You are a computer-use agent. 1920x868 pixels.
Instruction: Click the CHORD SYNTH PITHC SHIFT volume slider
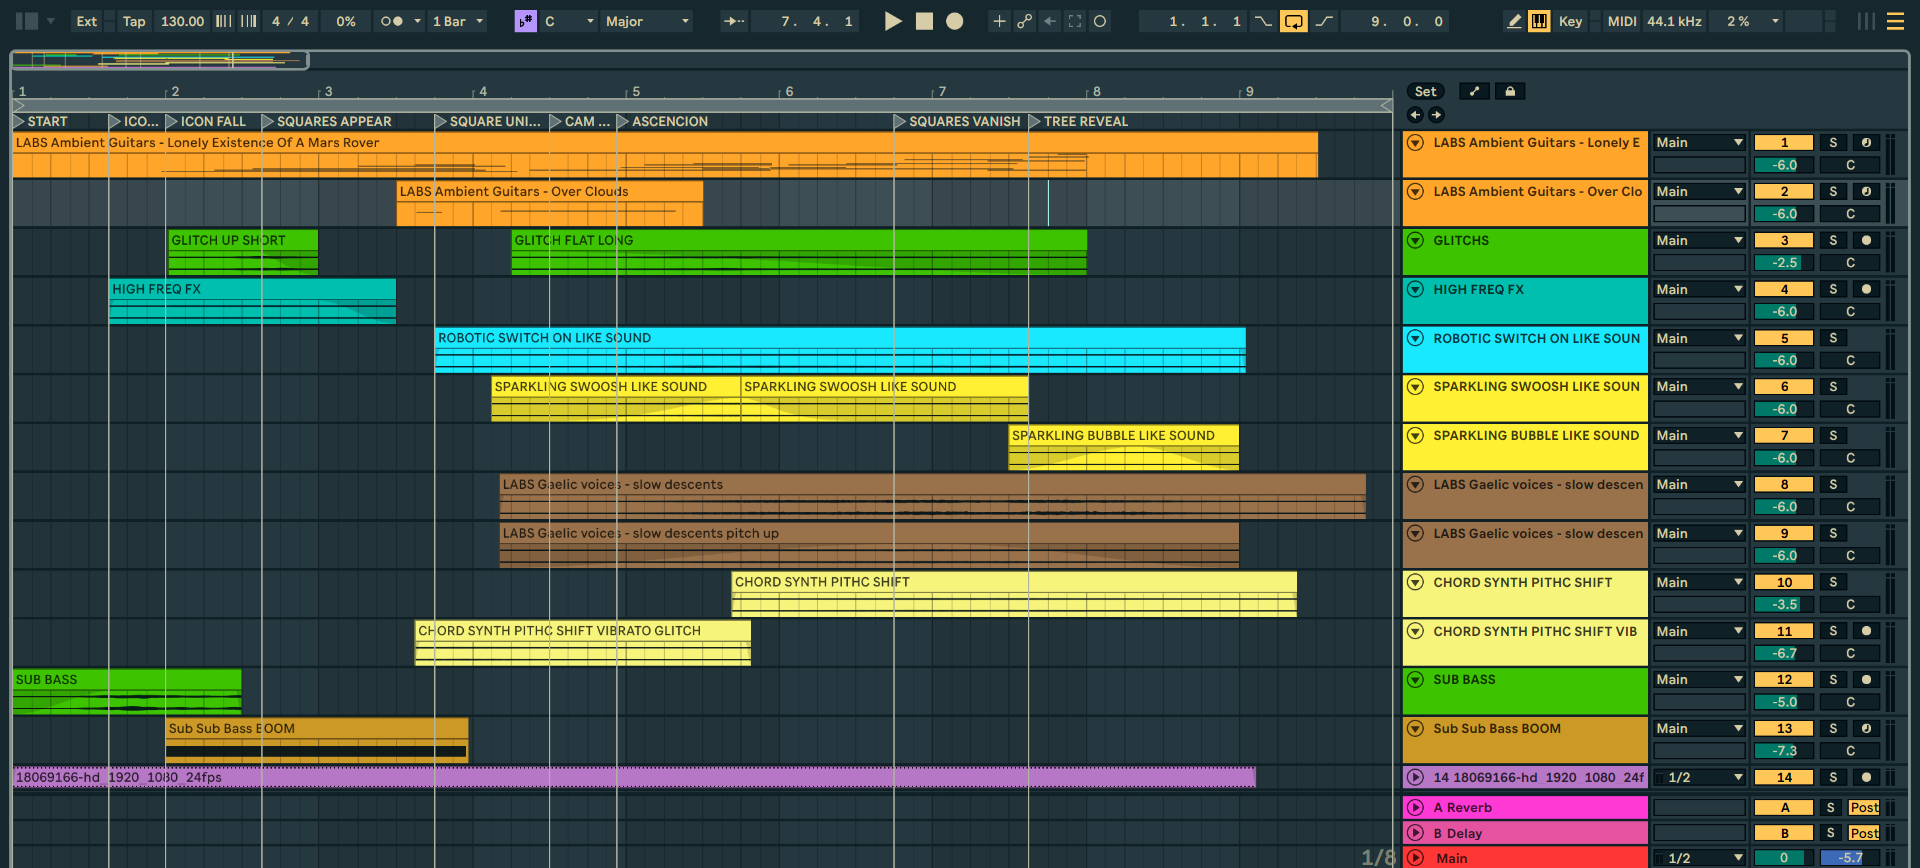(x=1784, y=604)
